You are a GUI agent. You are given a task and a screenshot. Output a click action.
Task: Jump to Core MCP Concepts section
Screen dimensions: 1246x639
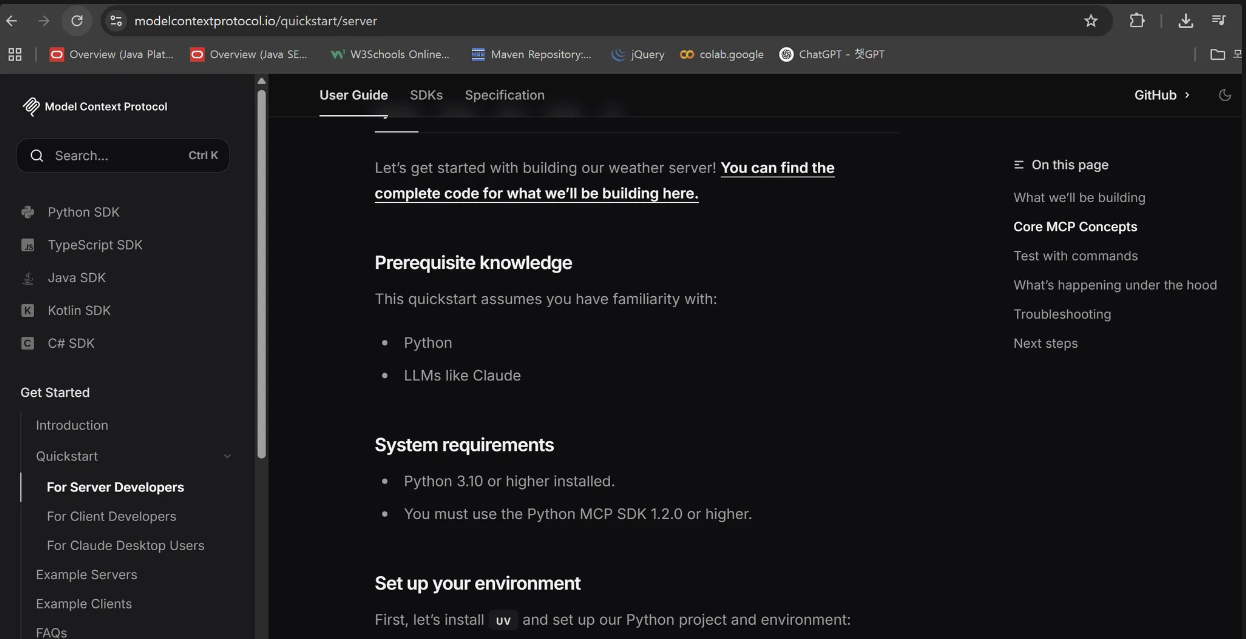coord(1075,226)
